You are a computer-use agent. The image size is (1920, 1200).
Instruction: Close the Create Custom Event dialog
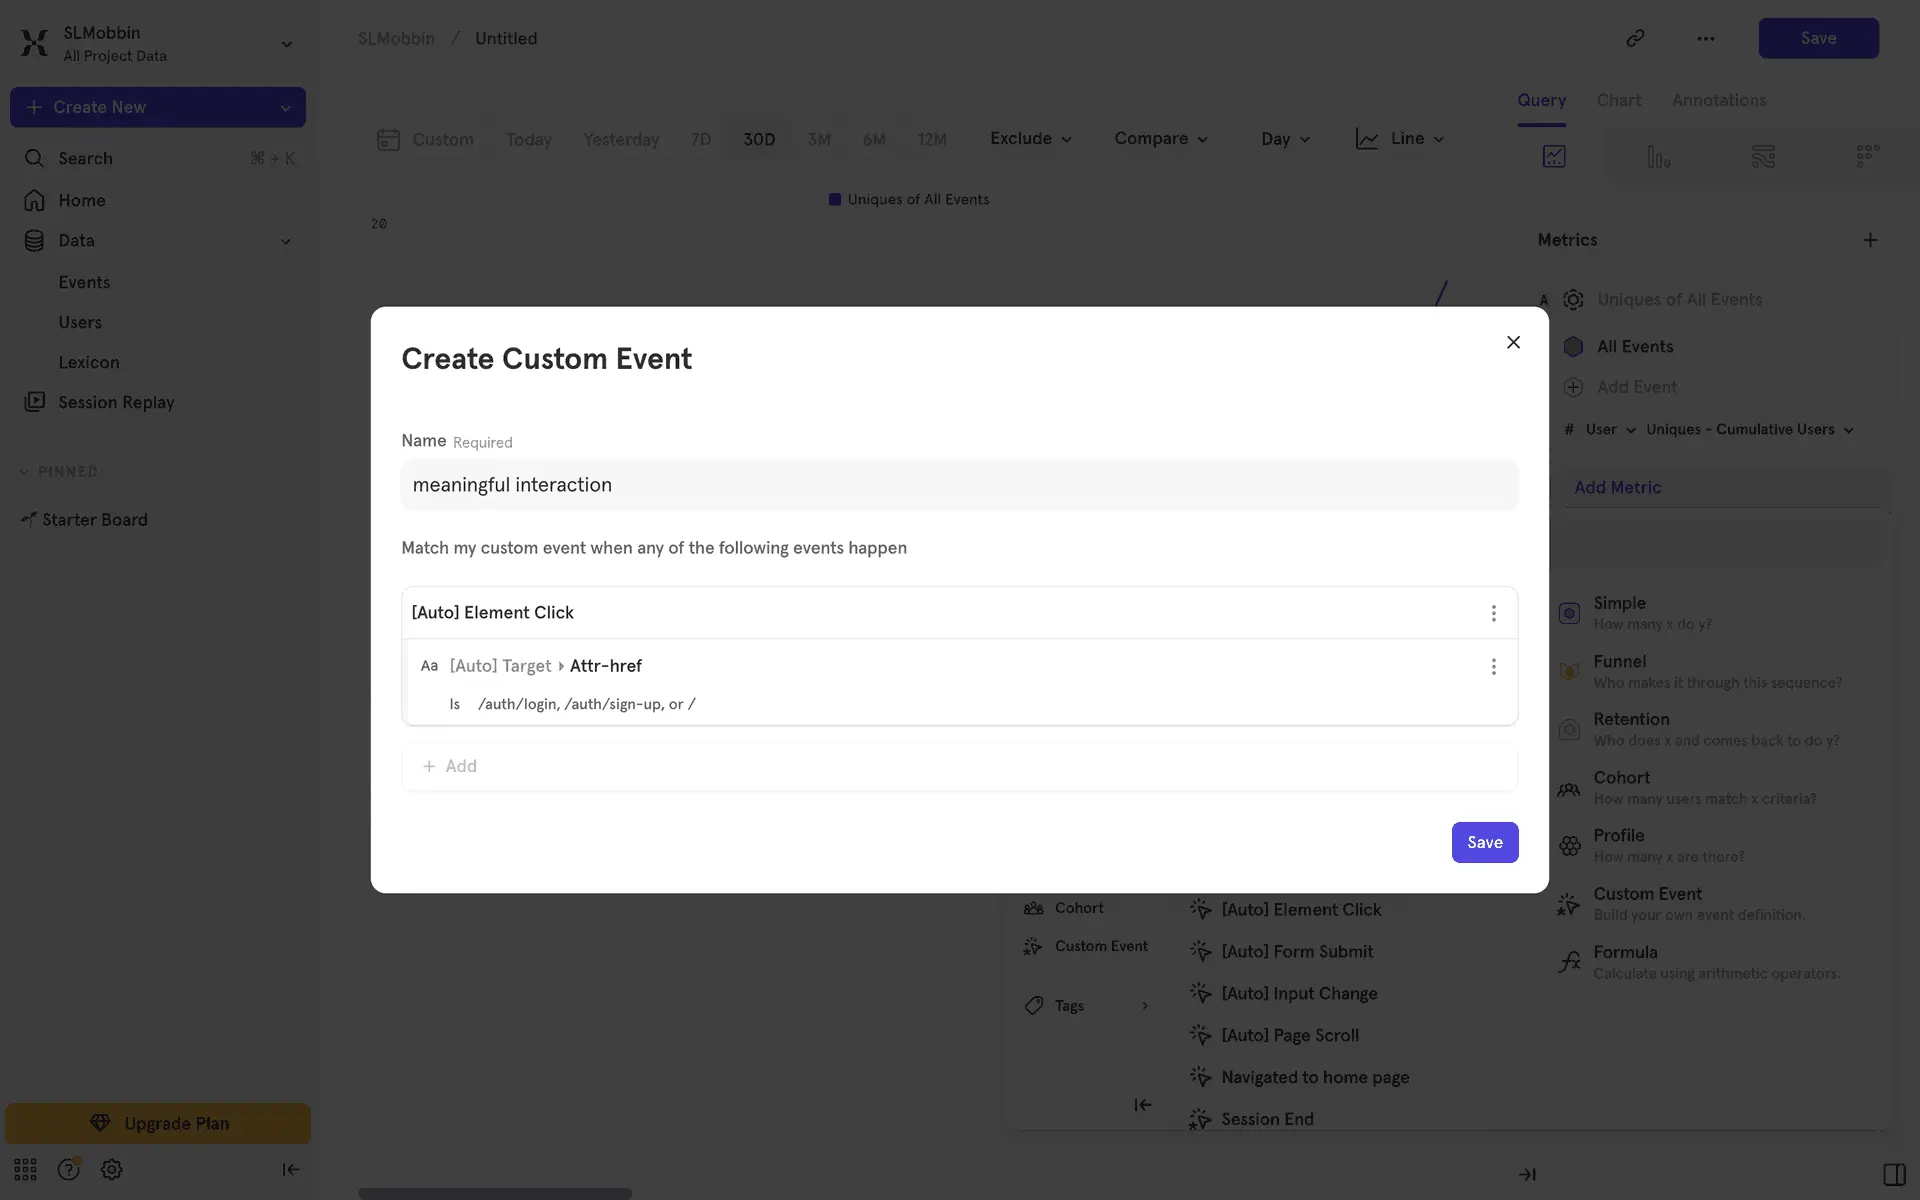coord(1513,342)
